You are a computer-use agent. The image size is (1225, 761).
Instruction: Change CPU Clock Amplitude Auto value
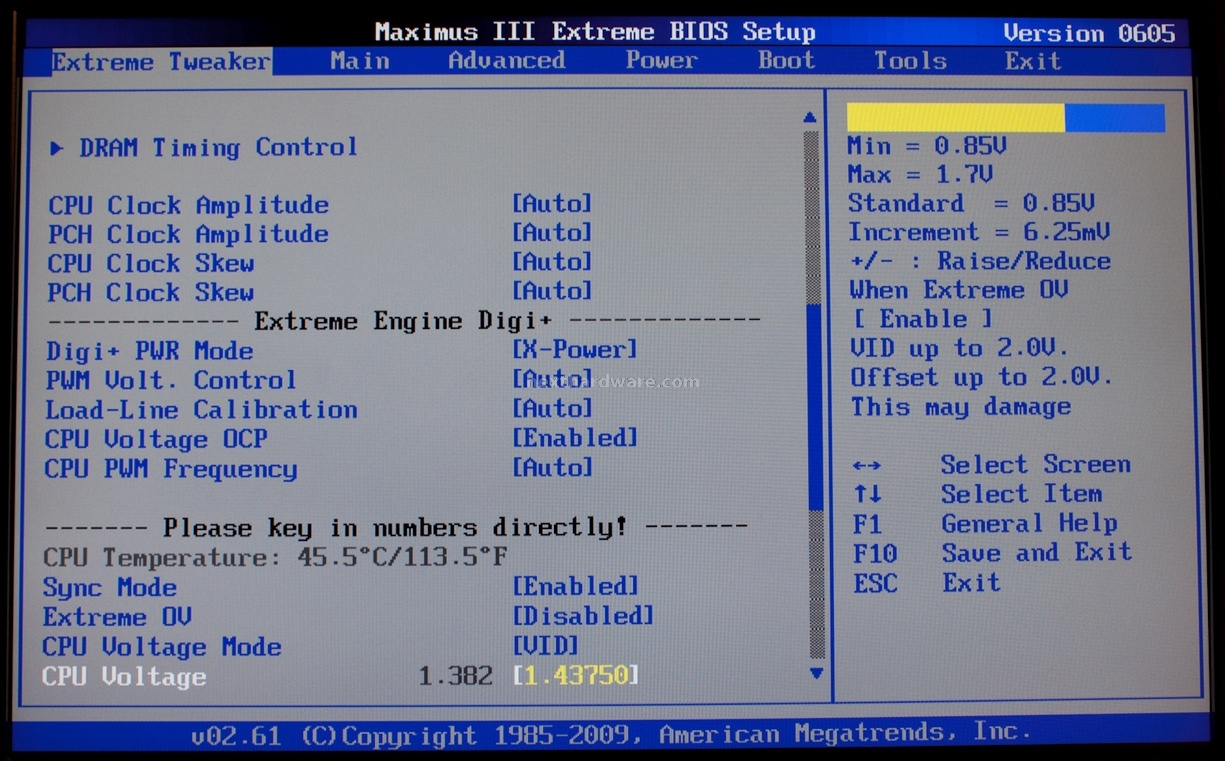tap(552, 204)
